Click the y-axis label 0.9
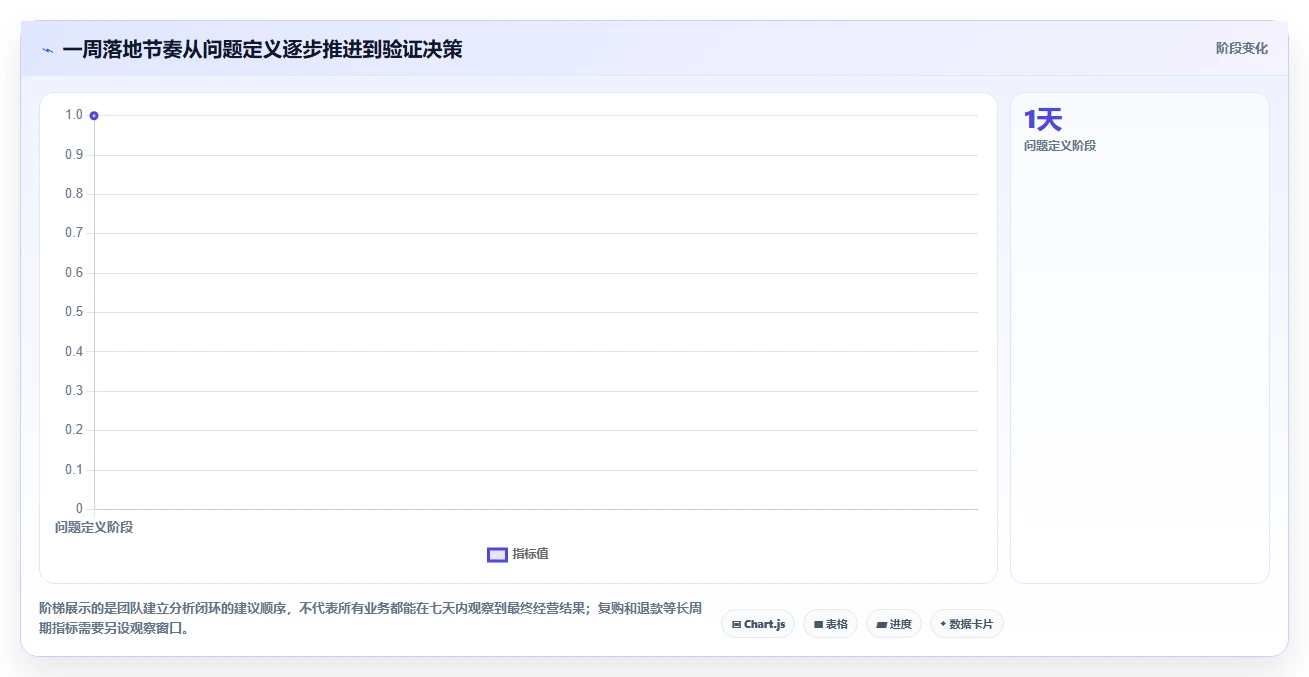 [x=74, y=155]
